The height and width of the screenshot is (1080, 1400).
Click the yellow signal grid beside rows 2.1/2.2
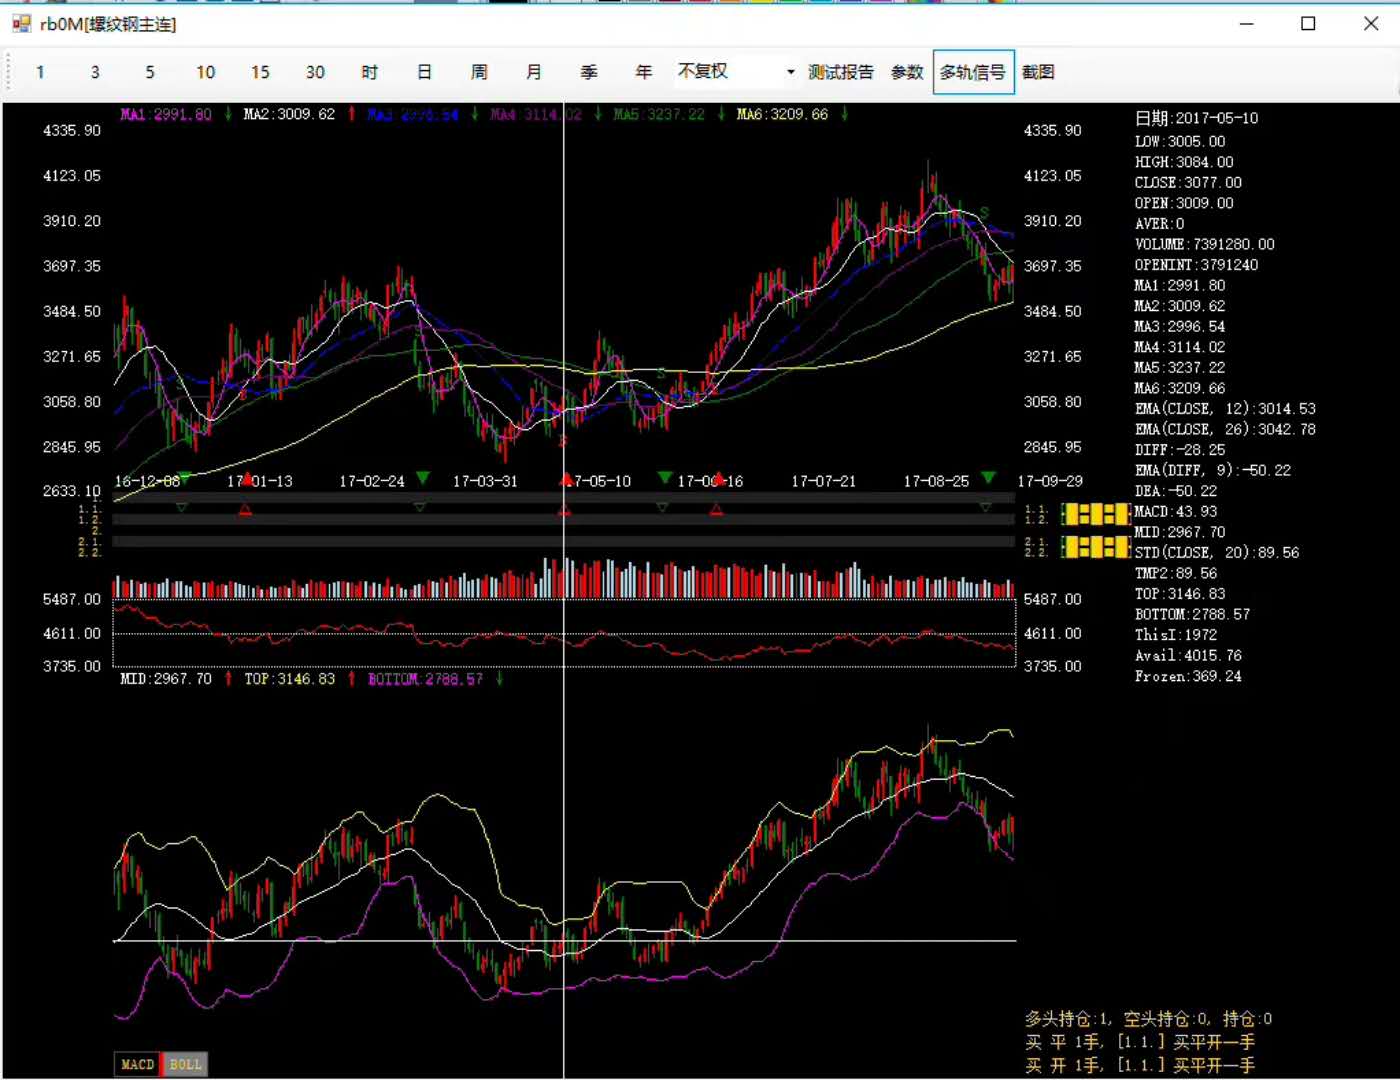pos(1095,547)
